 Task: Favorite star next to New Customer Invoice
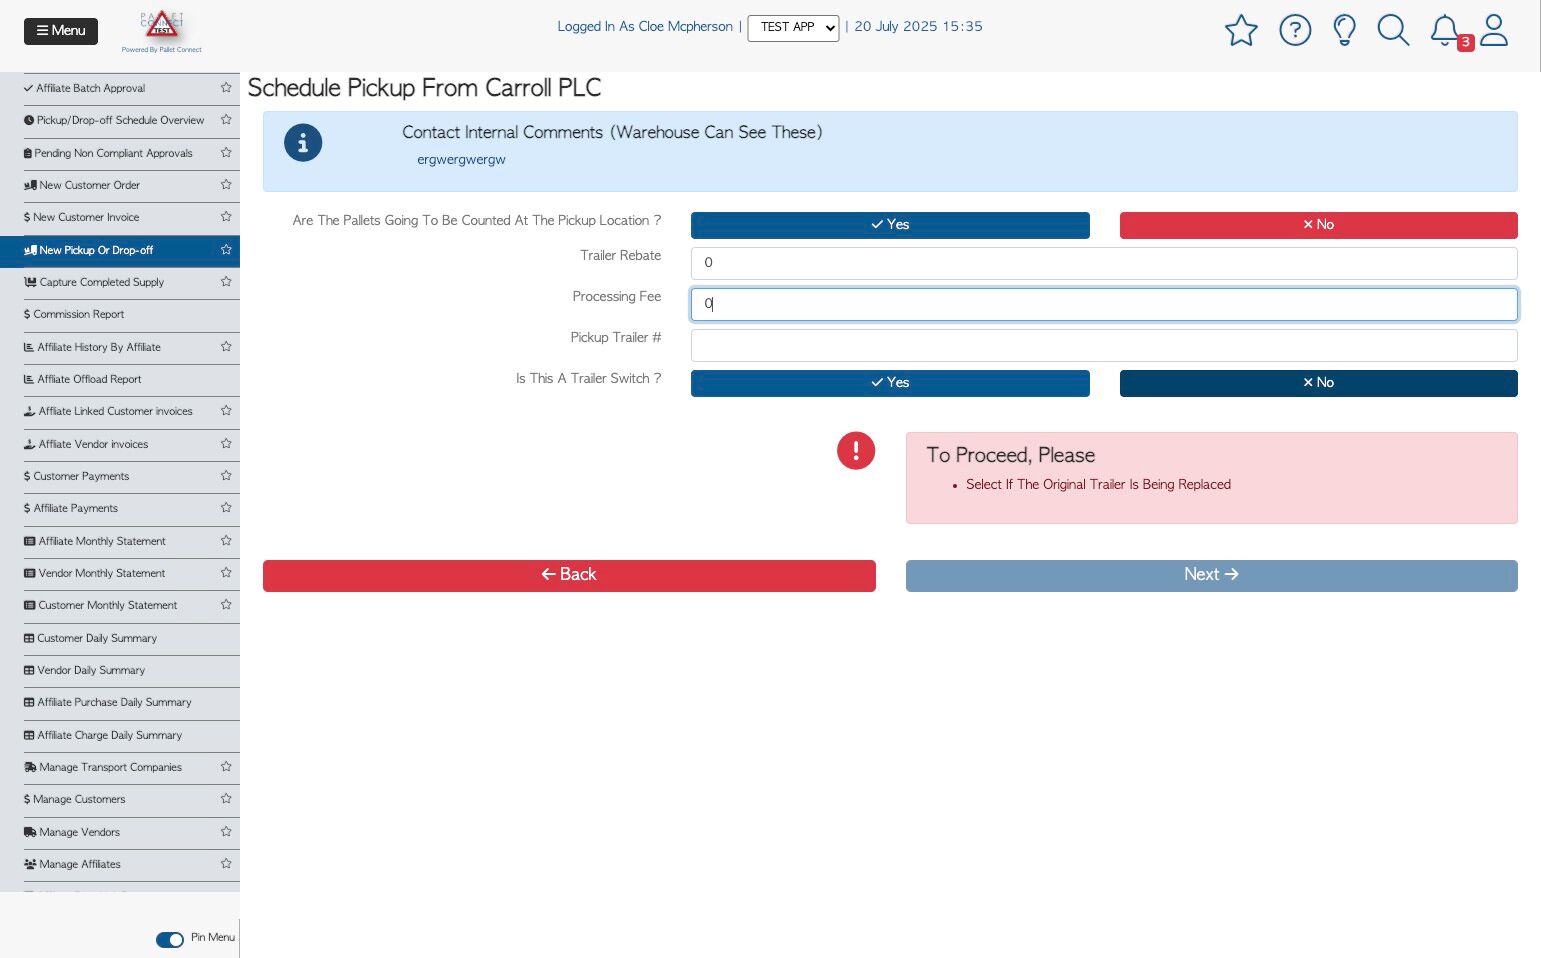point(226,216)
